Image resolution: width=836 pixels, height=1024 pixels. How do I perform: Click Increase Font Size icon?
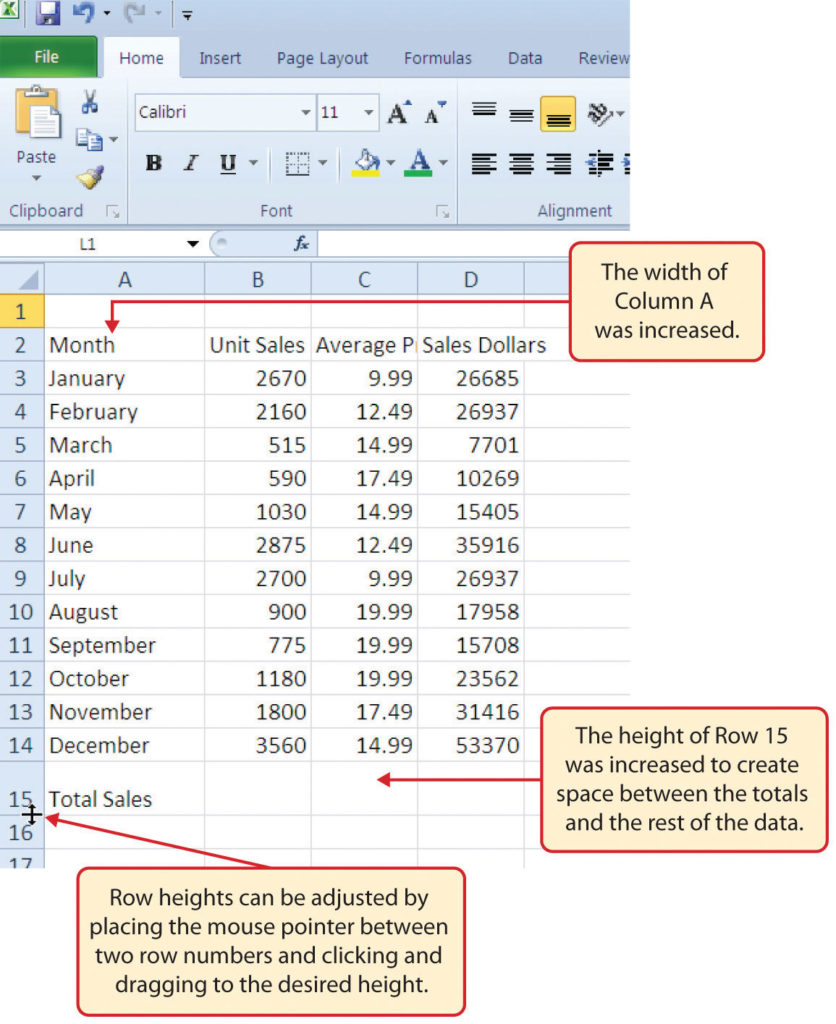[399, 112]
